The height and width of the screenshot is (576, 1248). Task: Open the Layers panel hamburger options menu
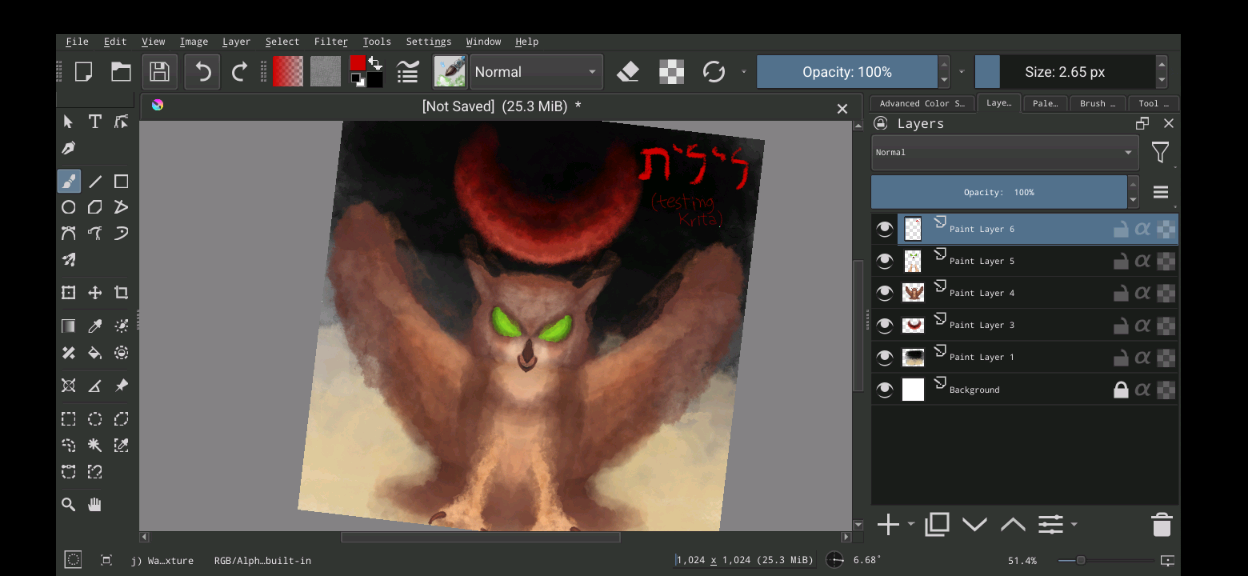(1160, 192)
